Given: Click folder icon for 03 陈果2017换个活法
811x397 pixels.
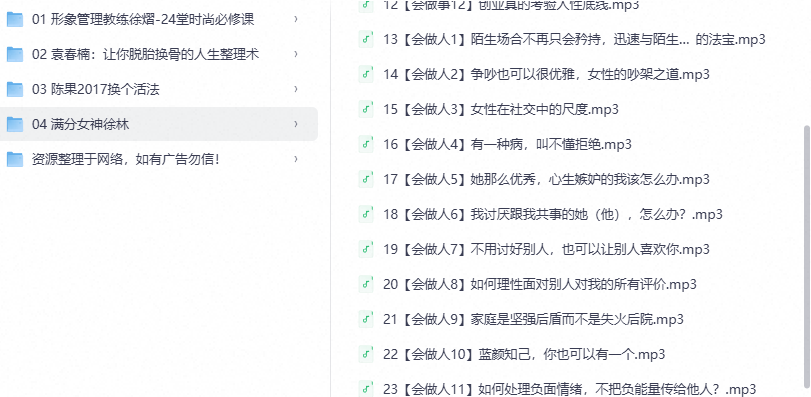Looking at the screenshot, I should [14, 89].
